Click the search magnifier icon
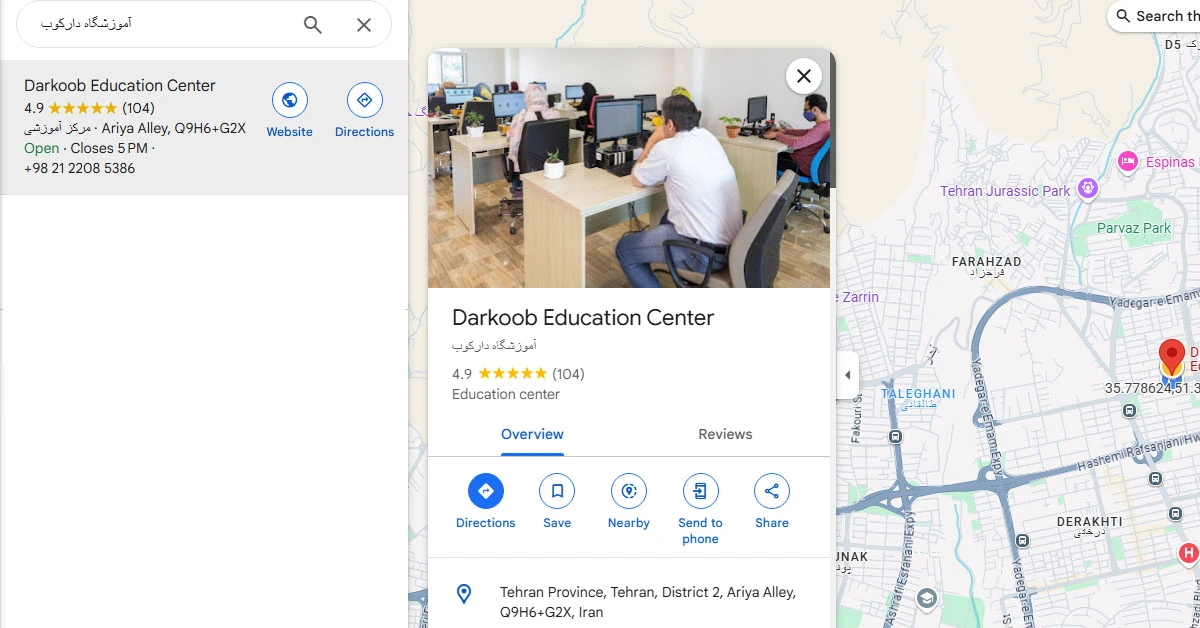1200x628 pixels. (x=313, y=25)
